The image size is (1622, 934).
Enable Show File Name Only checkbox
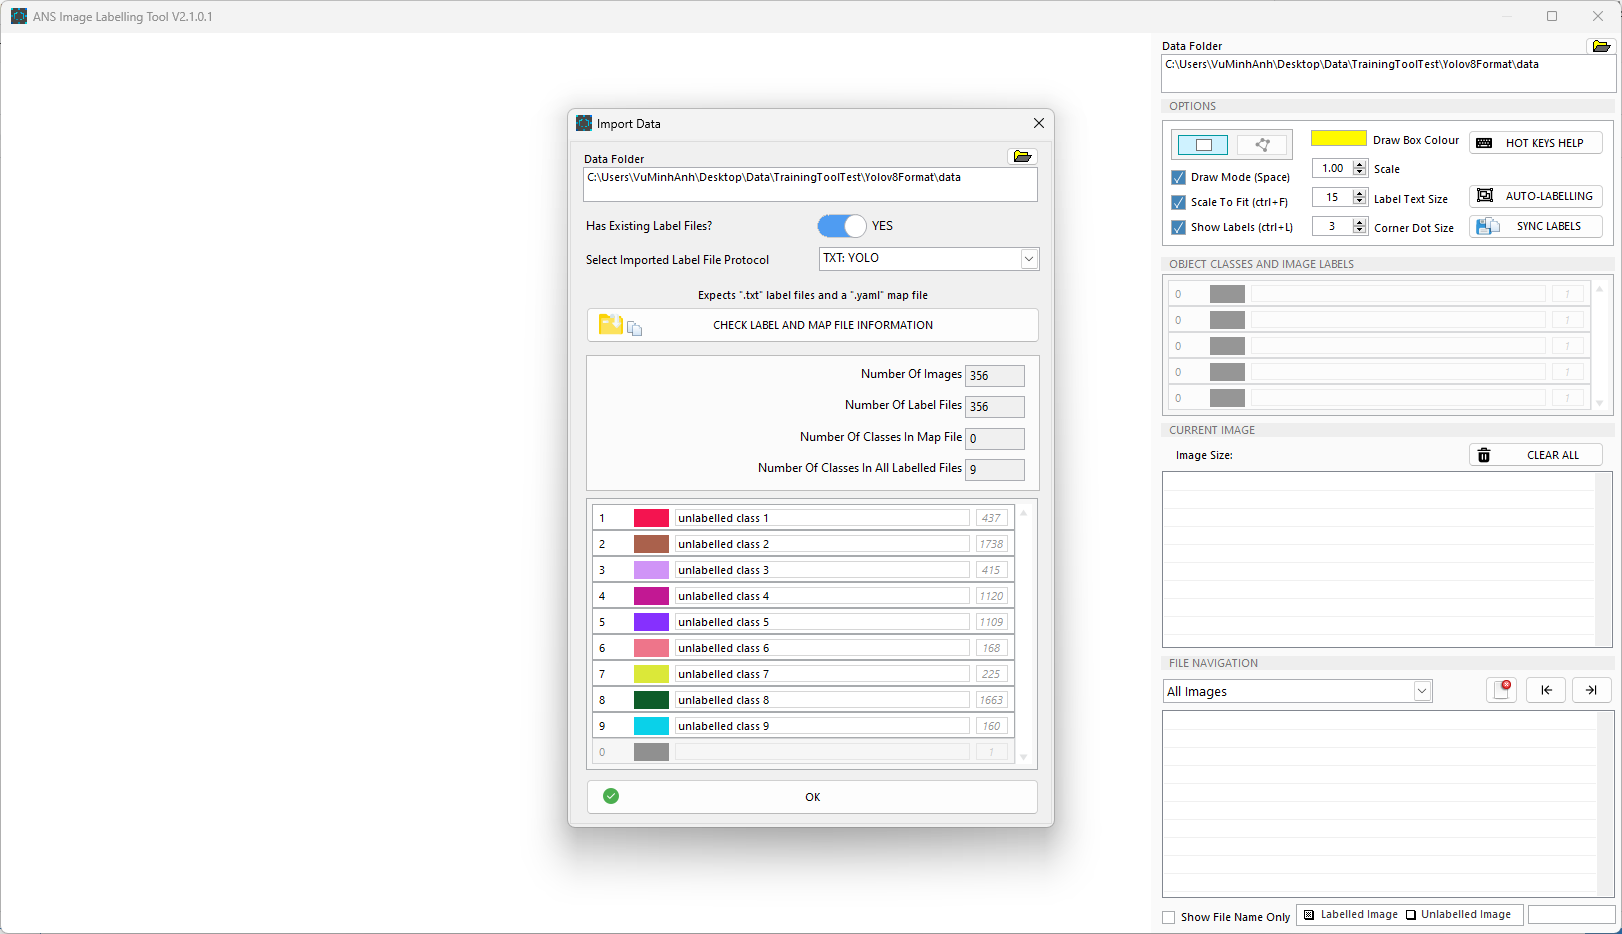[x=1169, y=917]
